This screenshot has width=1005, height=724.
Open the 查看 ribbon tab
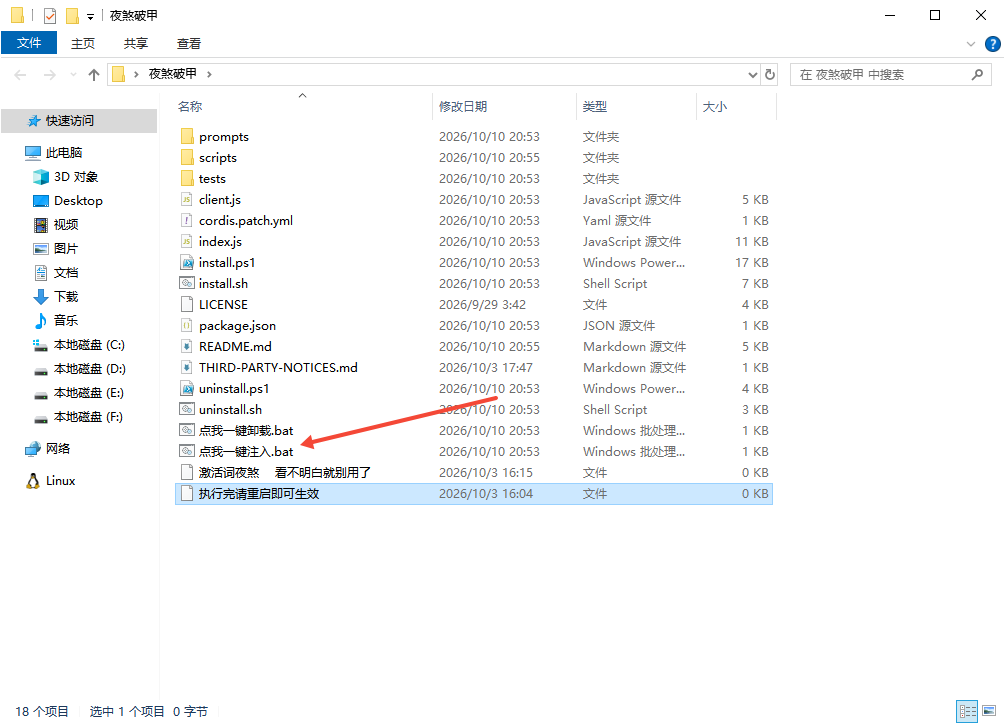coord(188,43)
